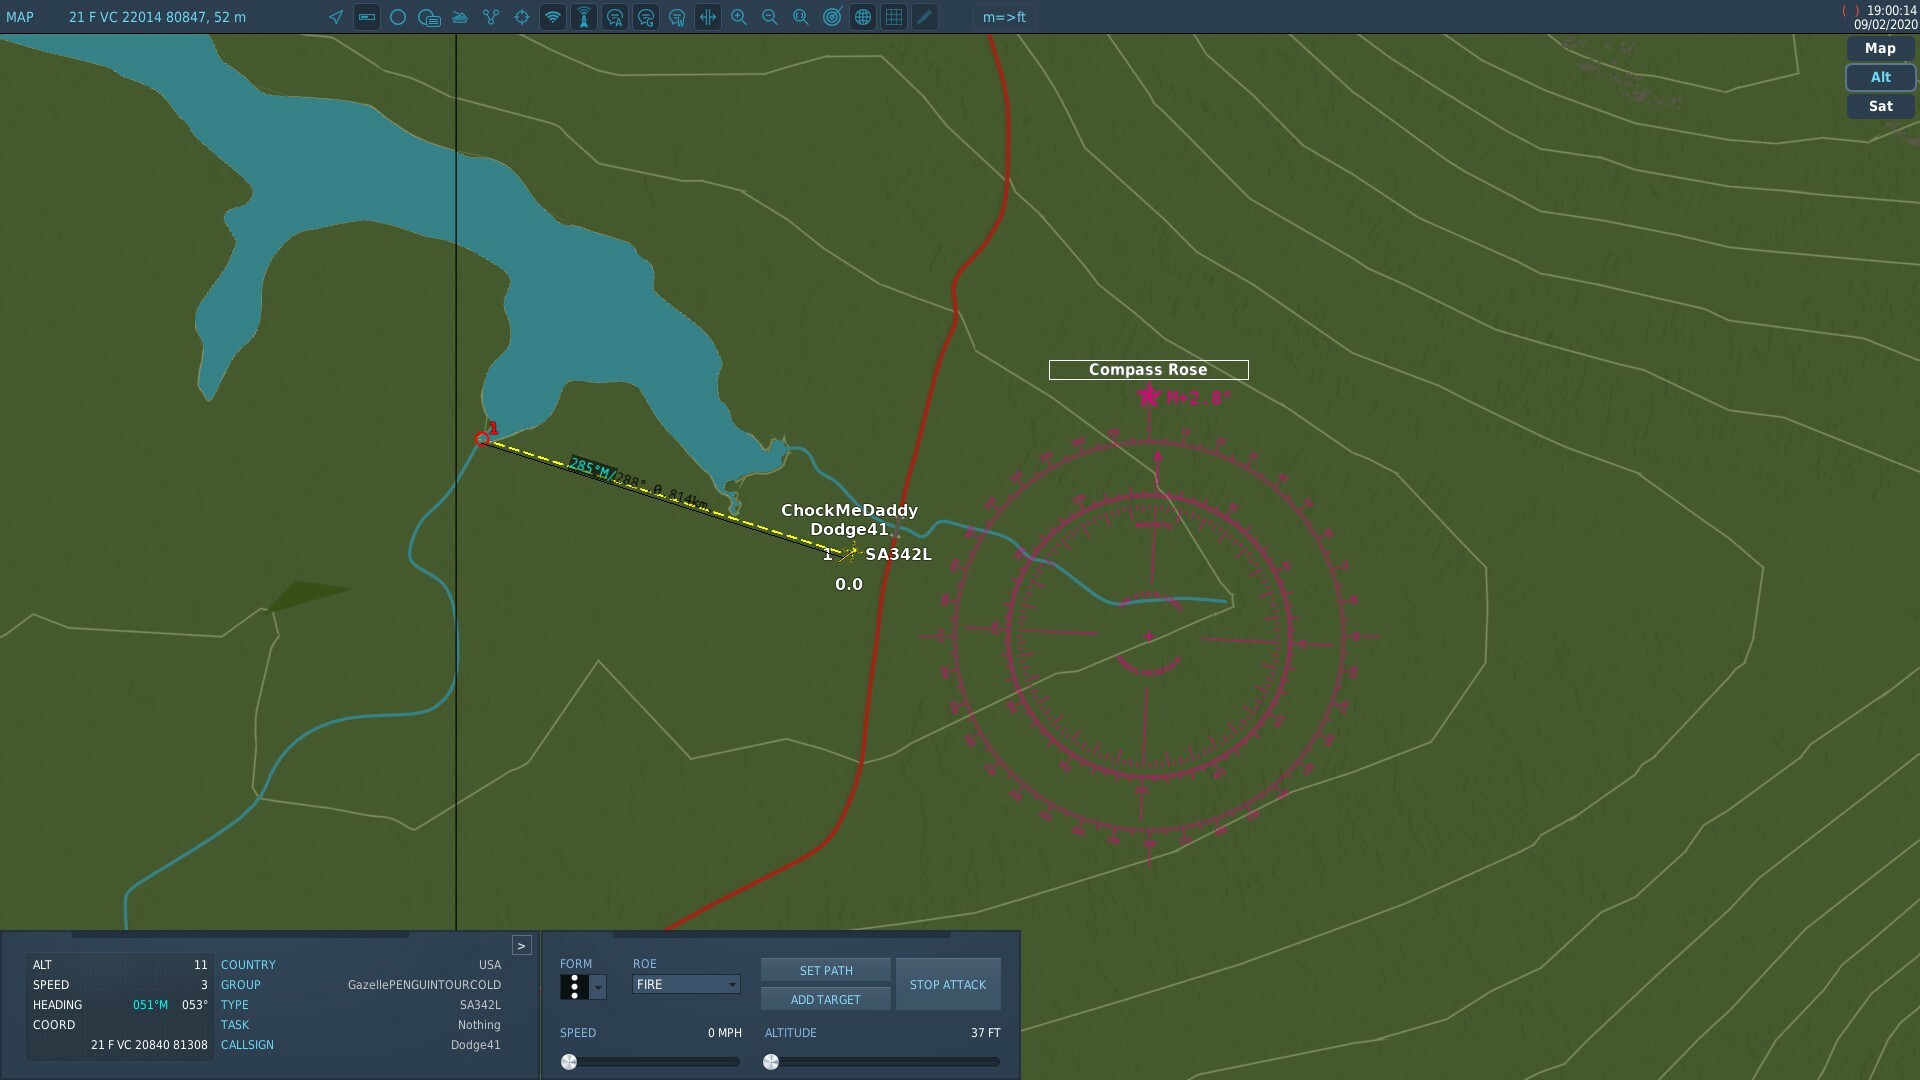Click the GazellePENGUINTOURCOLD group value
The image size is (1920, 1080).
click(x=424, y=985)
